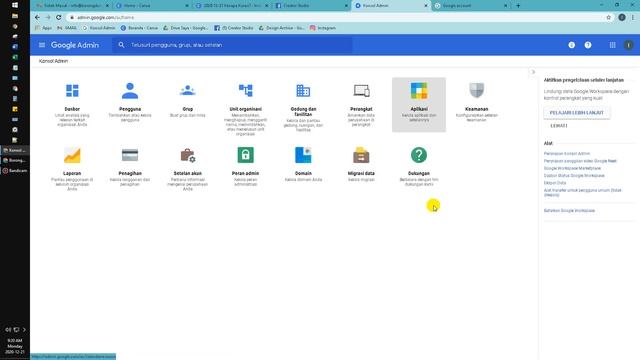Open the Peran admin card
This screenshot has height=360, width=640.
(x=245, y=168)
